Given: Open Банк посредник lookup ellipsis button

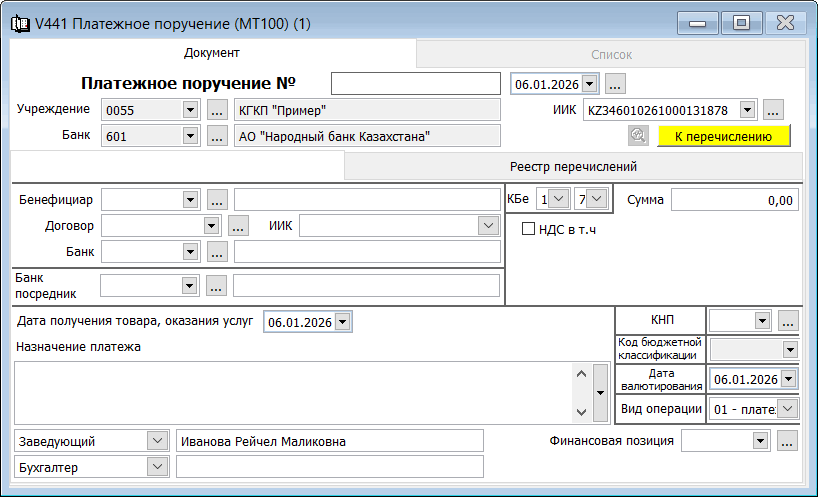Looking at the screenshot, I should [217, 286].
